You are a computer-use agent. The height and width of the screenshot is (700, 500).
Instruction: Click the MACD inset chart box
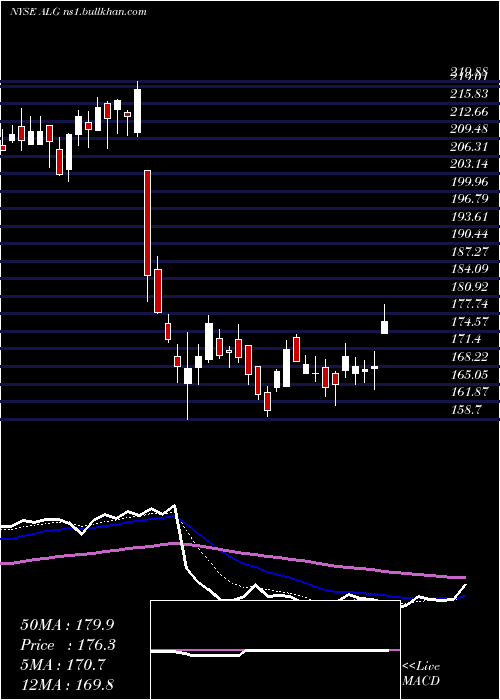coord(275,650)
